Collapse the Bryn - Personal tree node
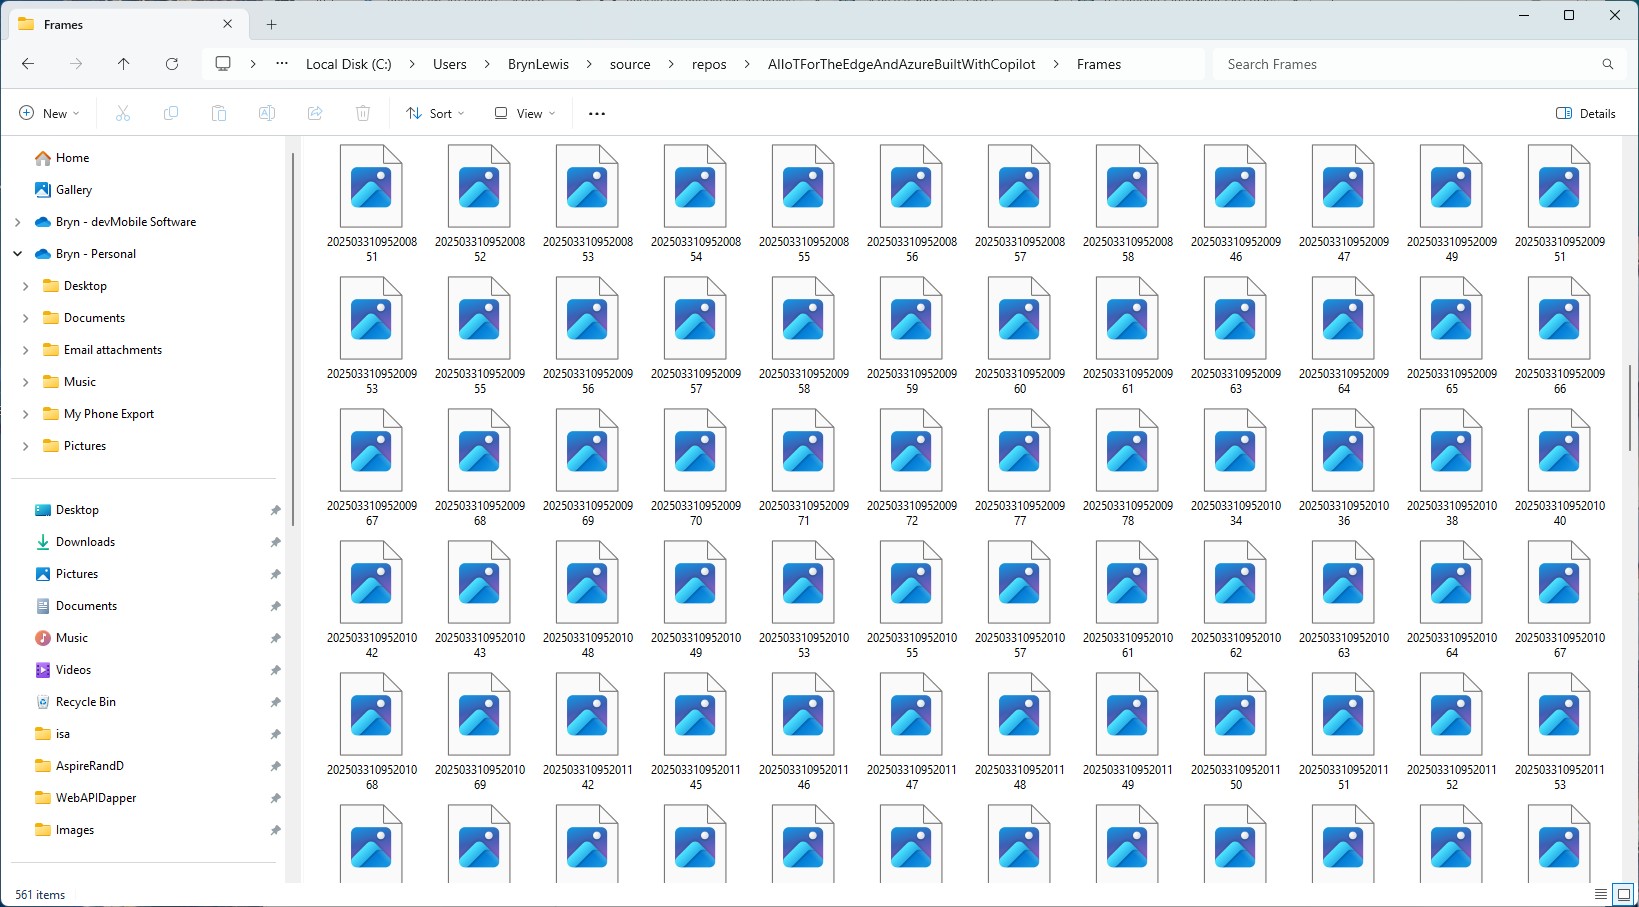 (18, 254)
